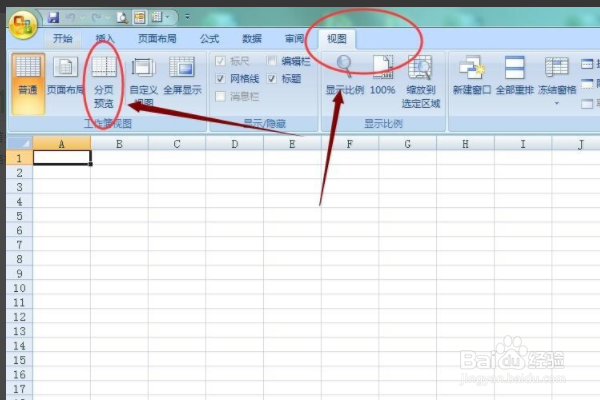Select column A header

[x=62, y=144]
